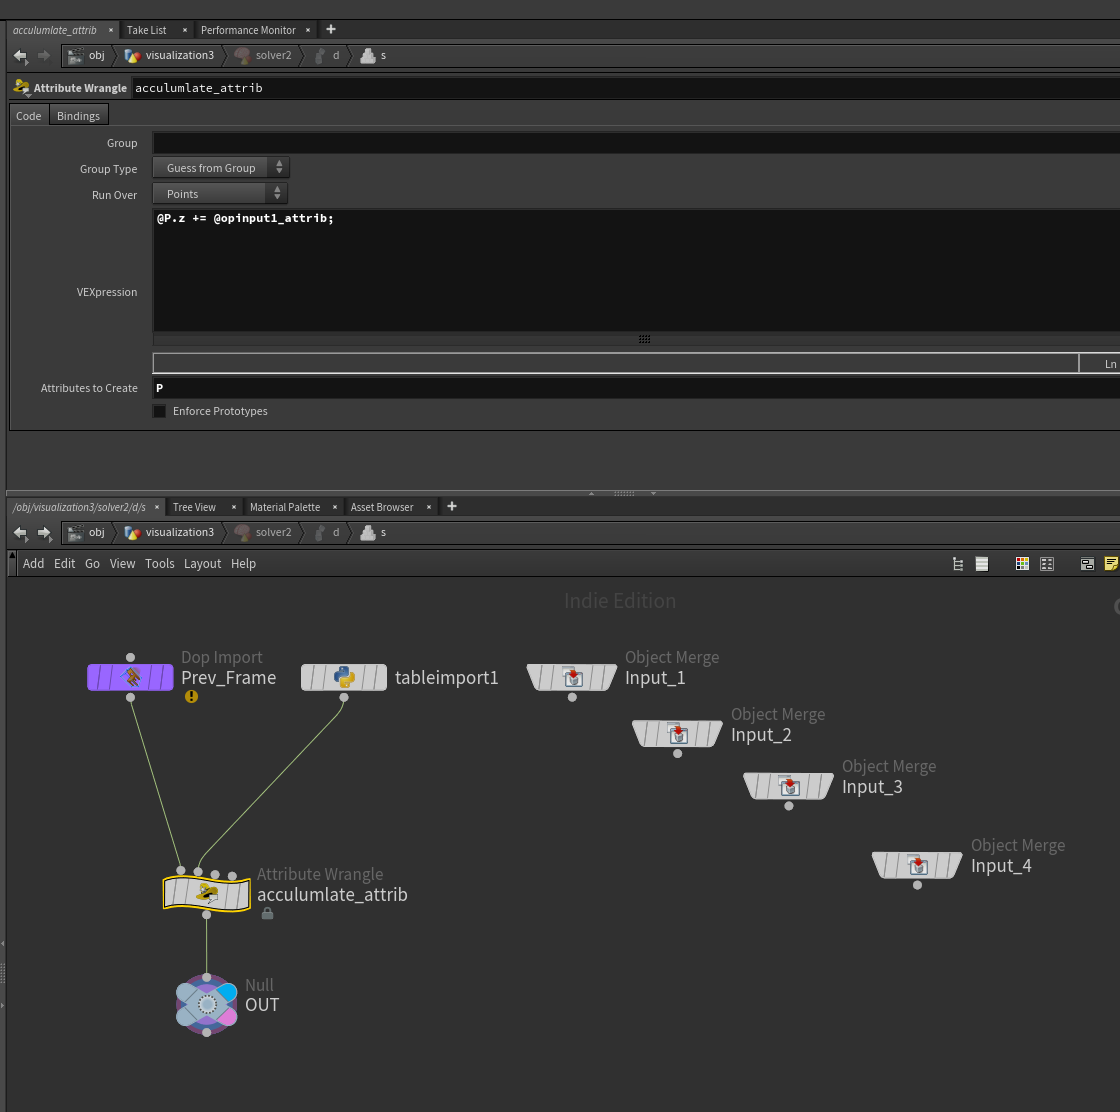Viewport: 1120px width, 1112px height.
Task: Add a new pane tab next to Asset Browser
Action: [451, 506]
